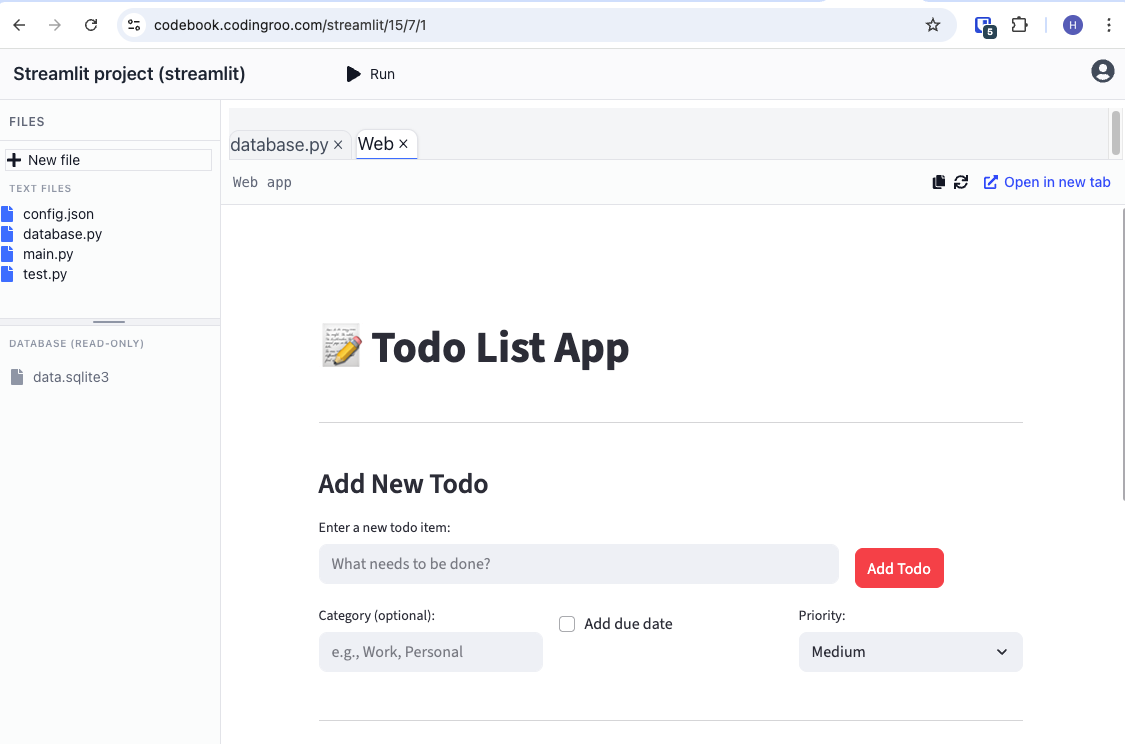Image resolution: width=1125 pixels, height=744 pixels.
Task: Click the refresh icon beside Open in new tab
Action: [961, 182]
